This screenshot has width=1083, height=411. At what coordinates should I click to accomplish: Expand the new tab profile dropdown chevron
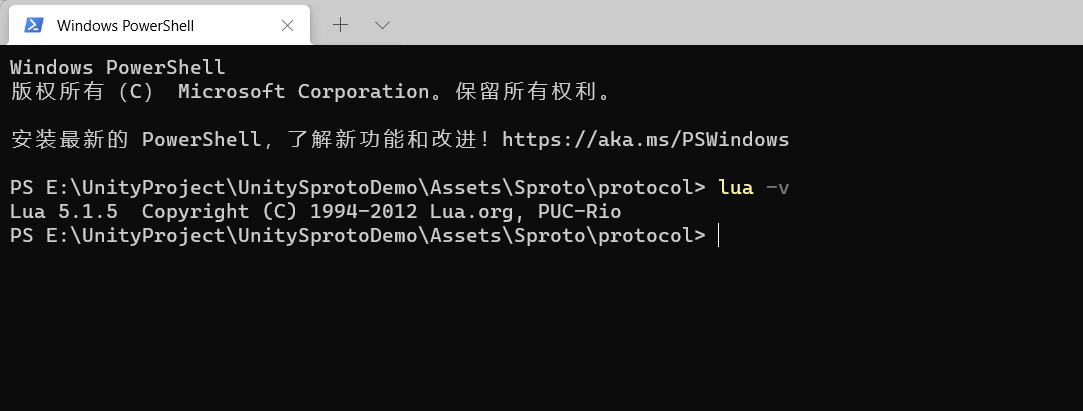point(382,25)
